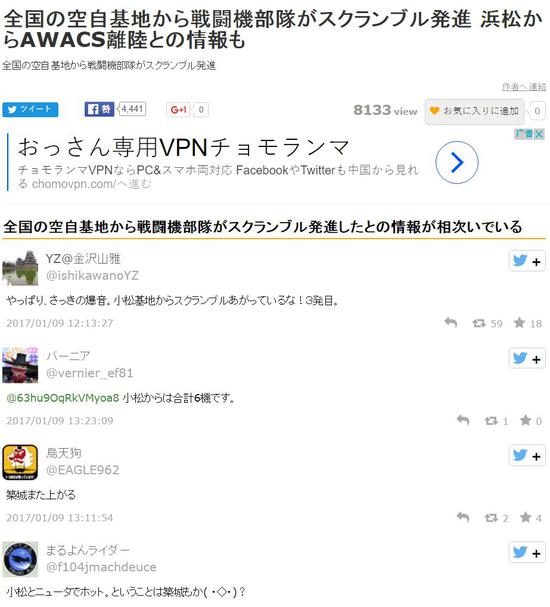Favorite the バーニア tweet with 0 stars
The image size is (550, 607).
point(525,420)
